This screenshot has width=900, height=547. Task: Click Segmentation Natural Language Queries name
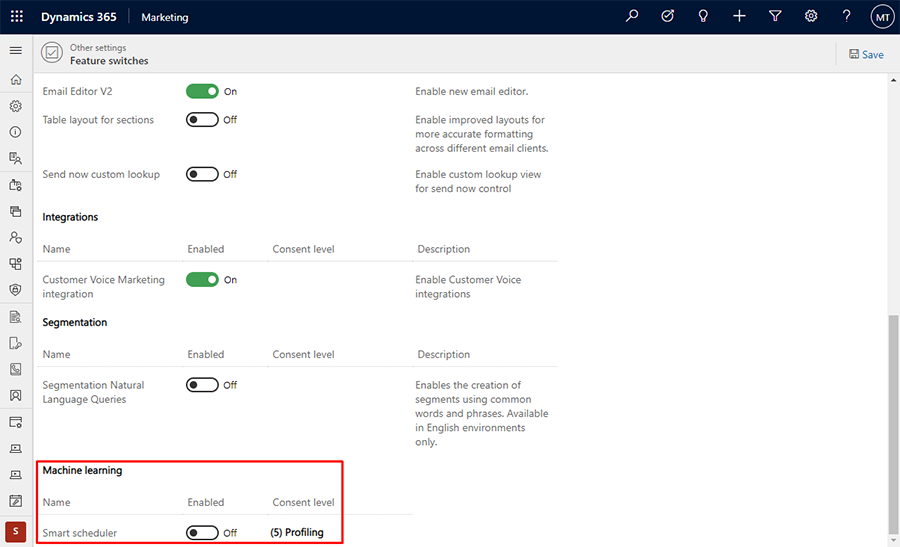pos(93,392)
